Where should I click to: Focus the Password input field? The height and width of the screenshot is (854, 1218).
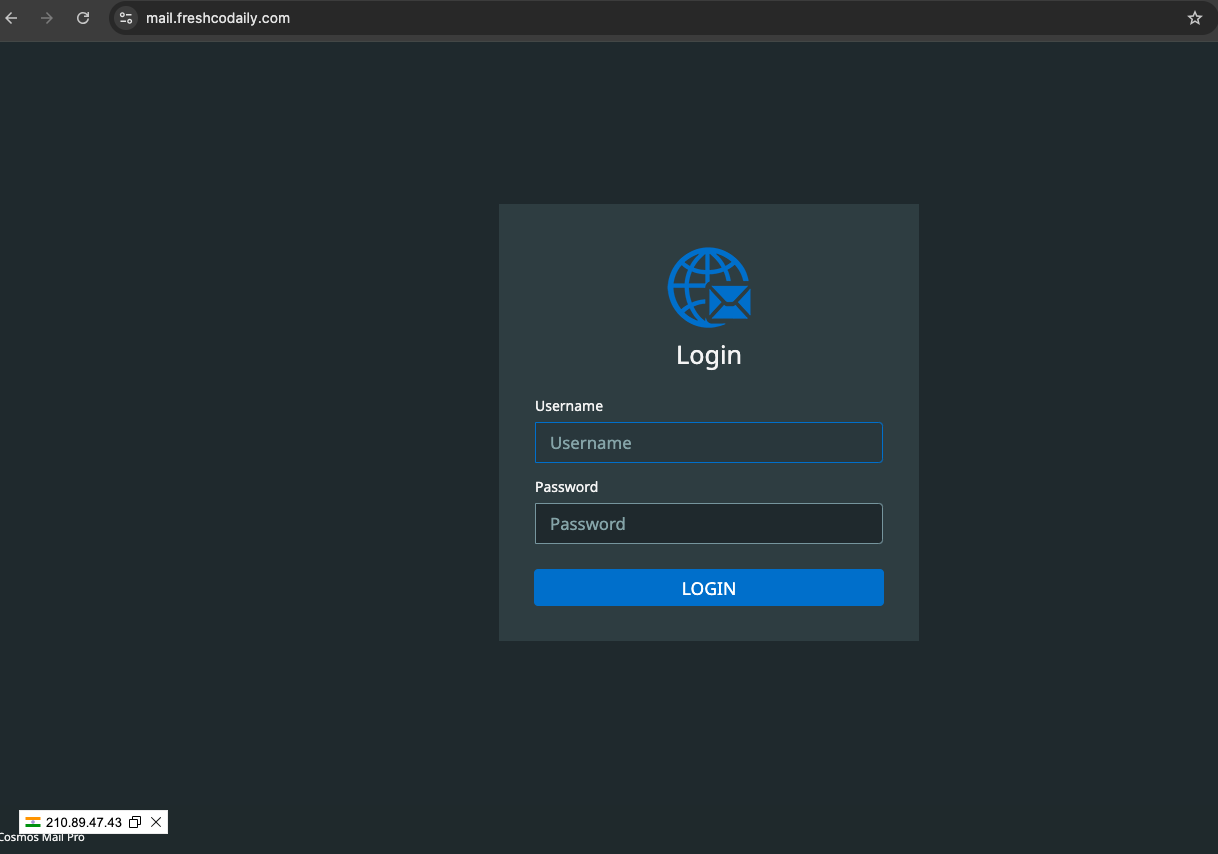708,524
